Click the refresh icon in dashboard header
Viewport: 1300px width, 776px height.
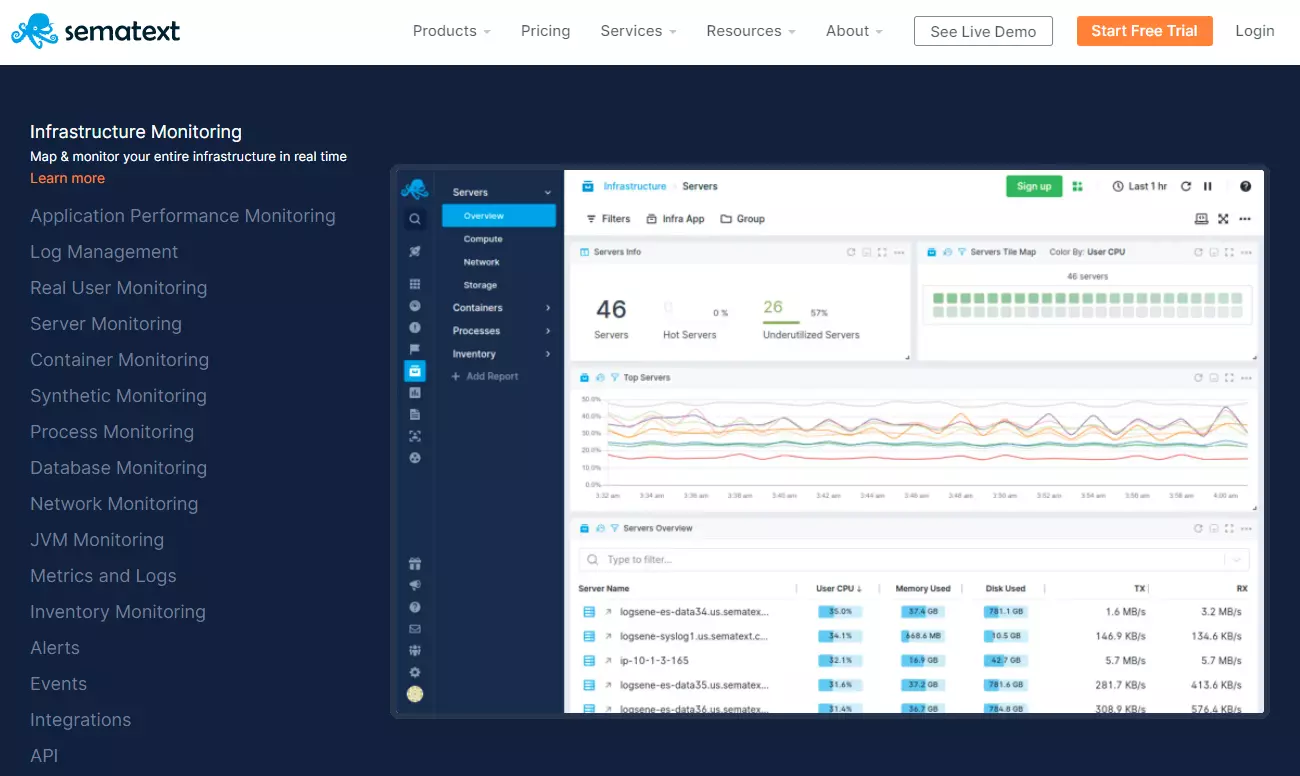[x=1186, y=186]
